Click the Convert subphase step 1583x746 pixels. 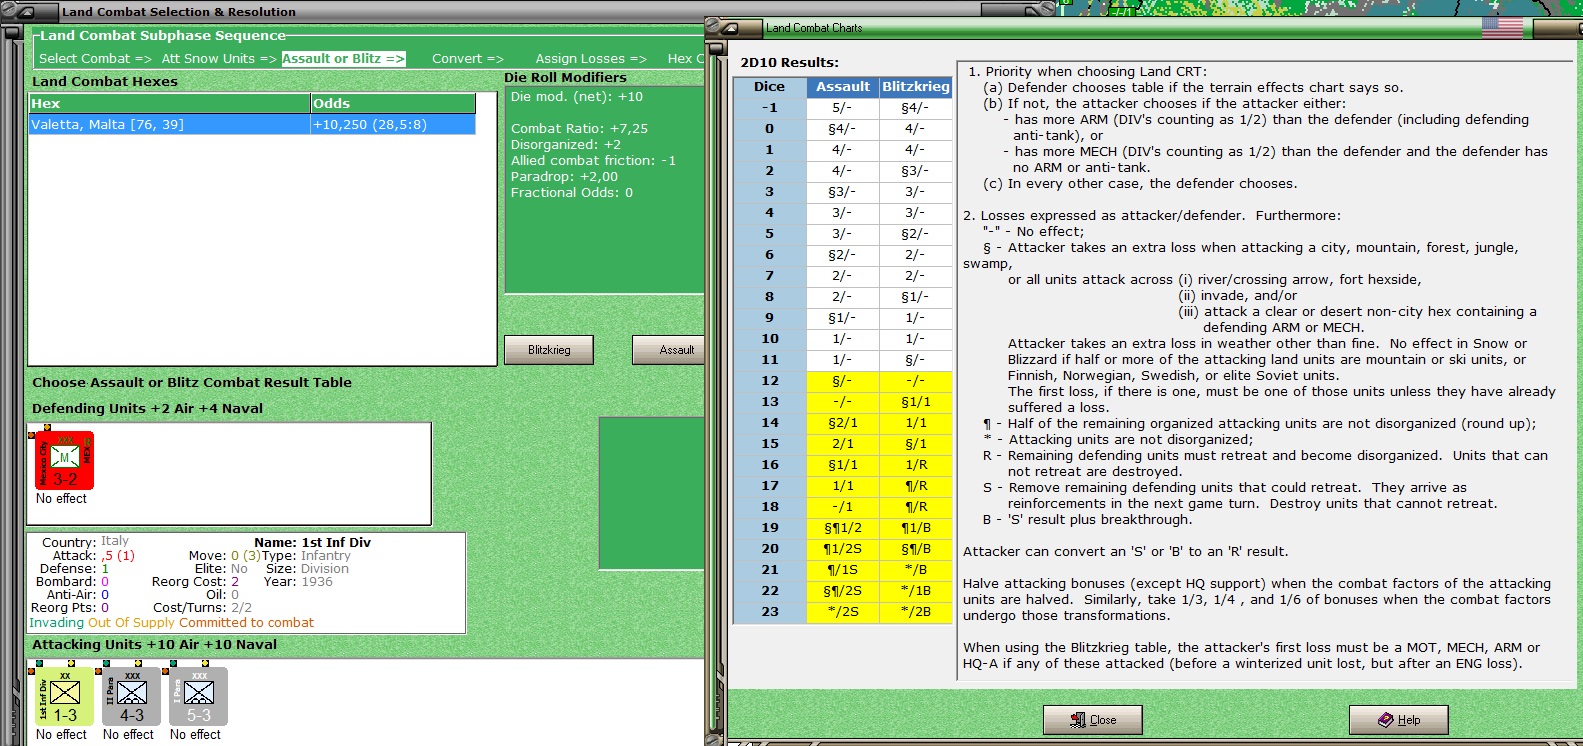pos(467,59)
